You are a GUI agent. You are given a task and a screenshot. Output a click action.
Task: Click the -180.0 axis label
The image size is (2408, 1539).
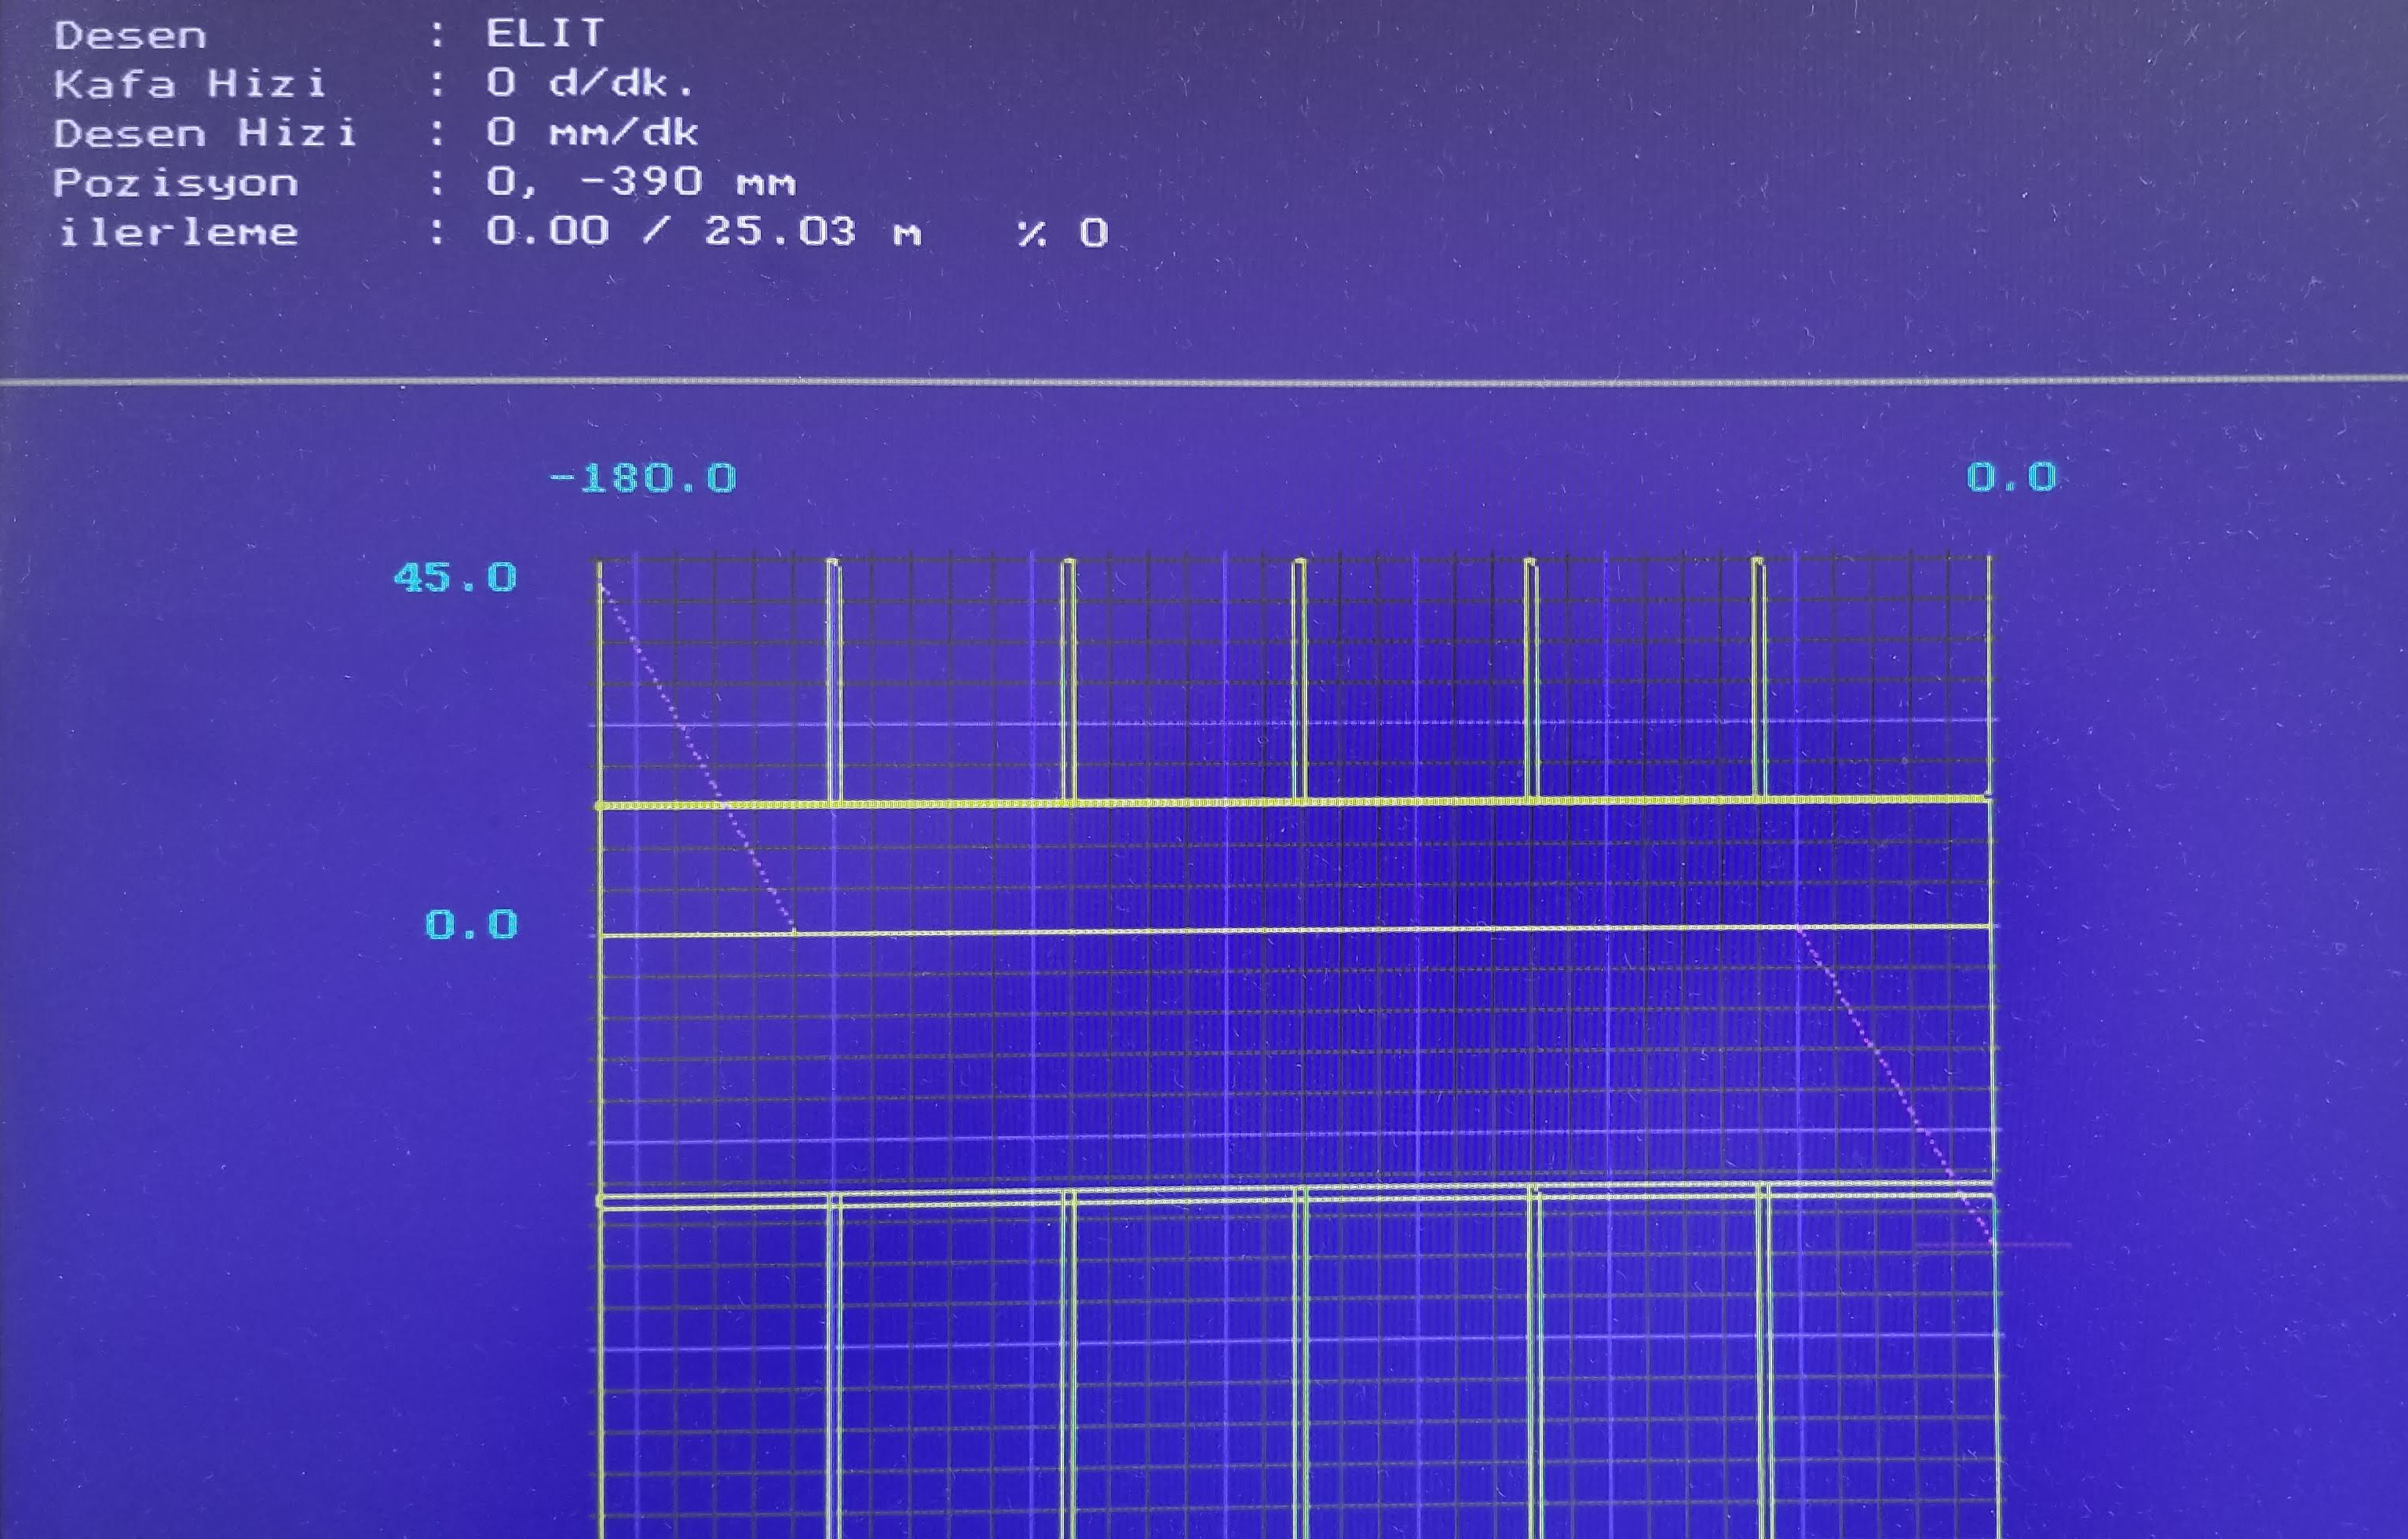coord(643,478)
